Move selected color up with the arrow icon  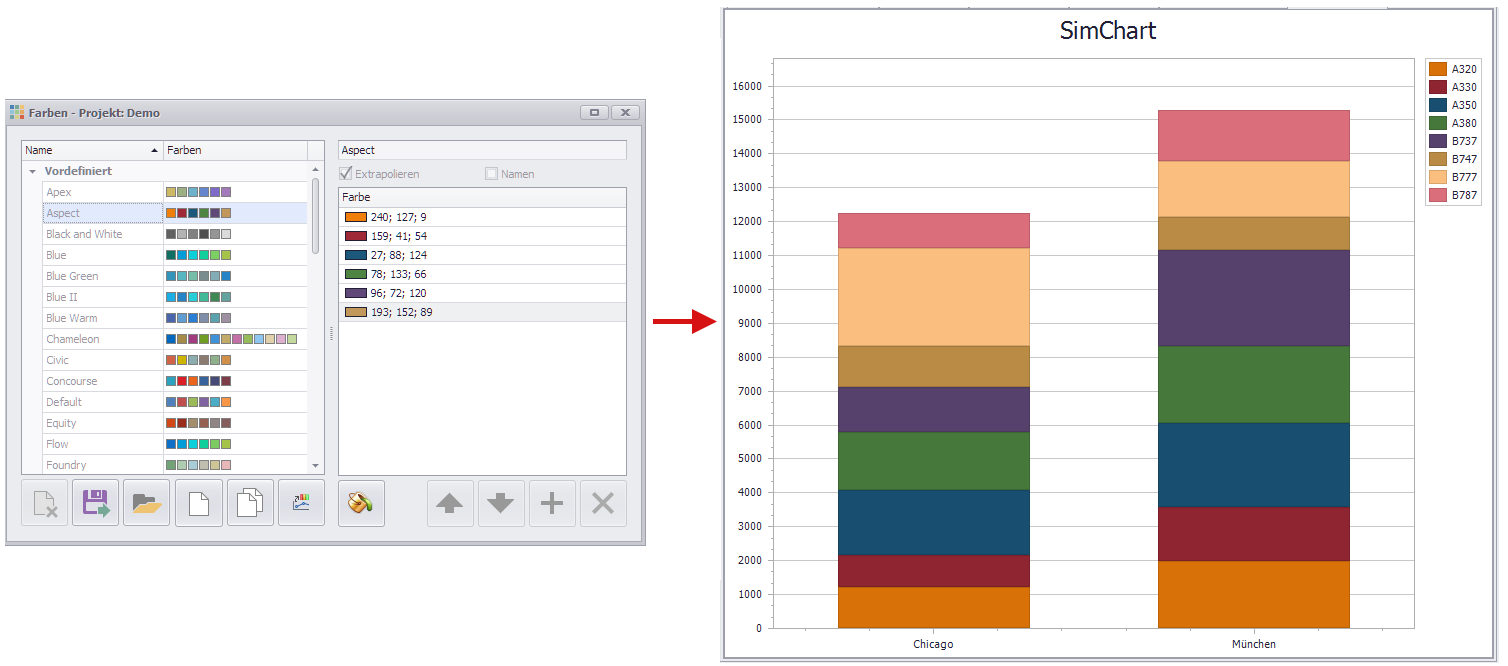(450, 503)
